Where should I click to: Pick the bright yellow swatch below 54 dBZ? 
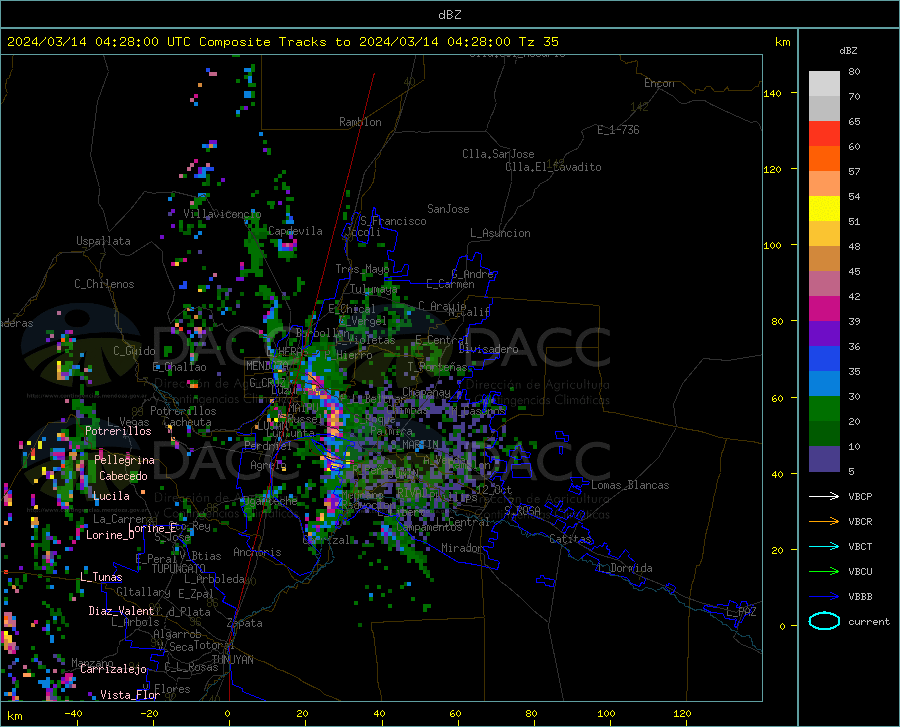point(824,209)
